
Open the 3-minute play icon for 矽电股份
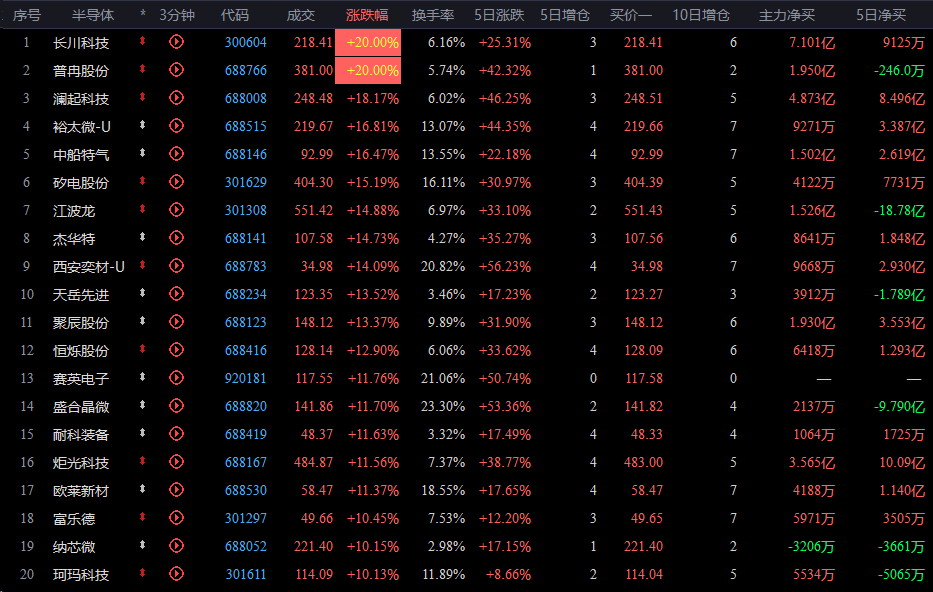click(x=176, y=181)
